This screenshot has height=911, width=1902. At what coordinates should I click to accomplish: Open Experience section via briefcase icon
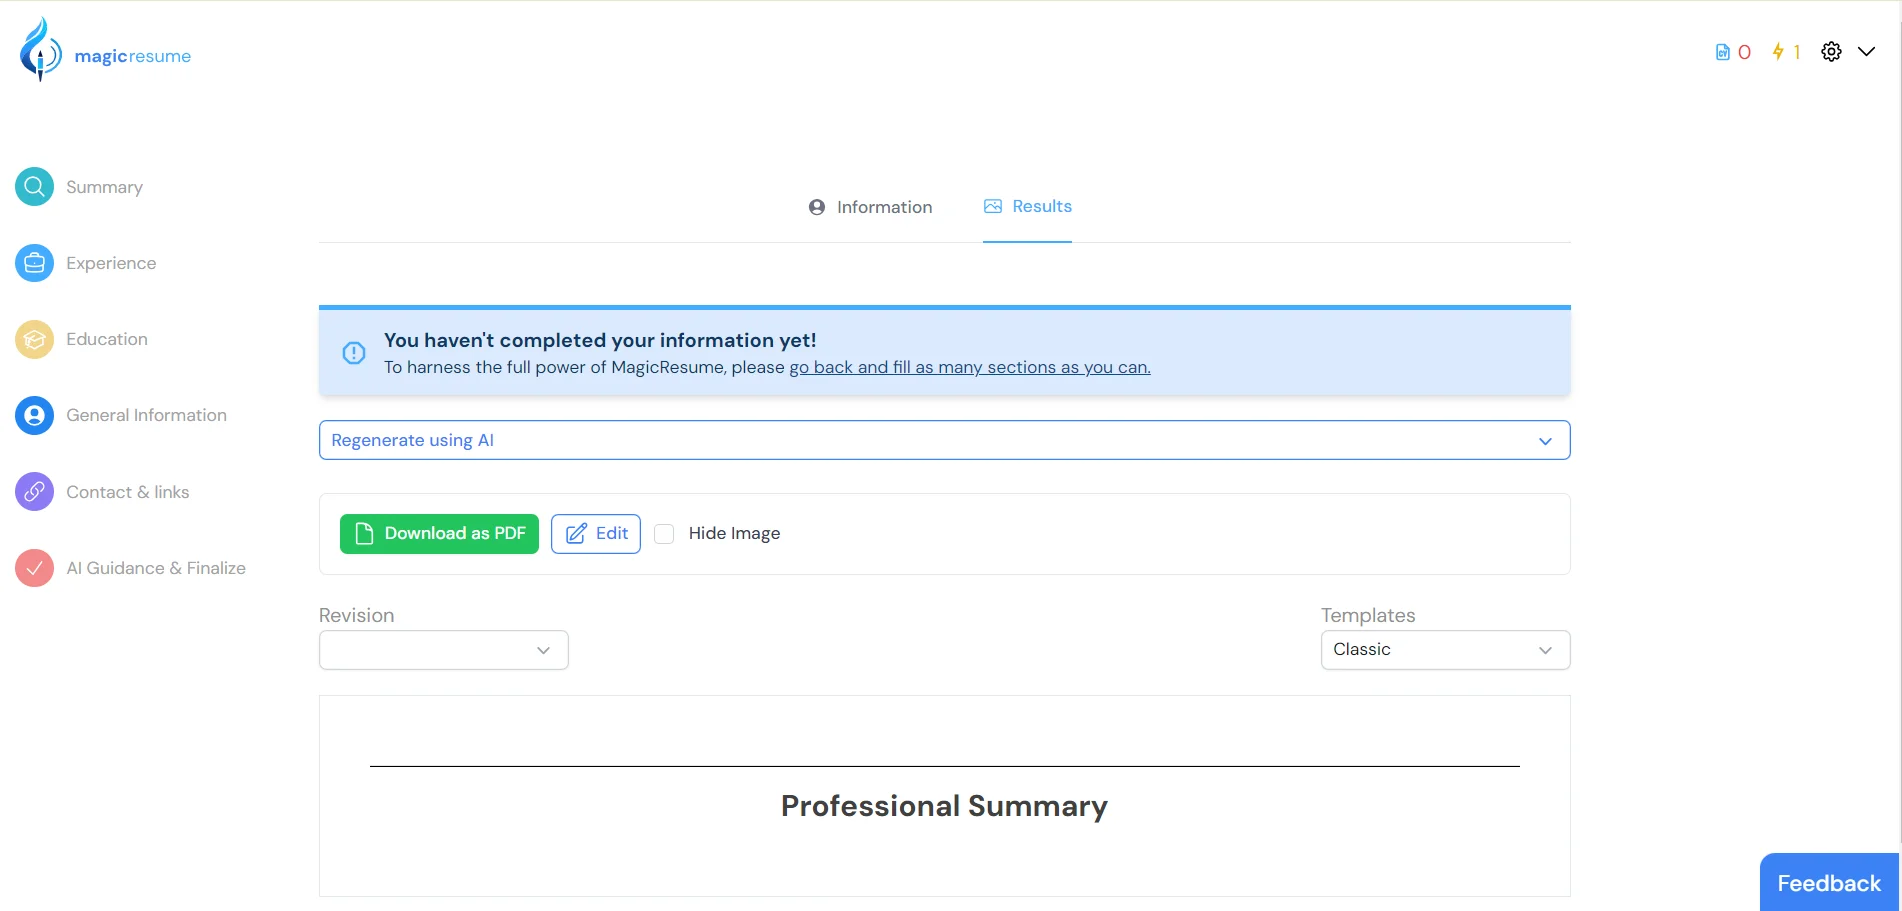(x=34, y=263)
